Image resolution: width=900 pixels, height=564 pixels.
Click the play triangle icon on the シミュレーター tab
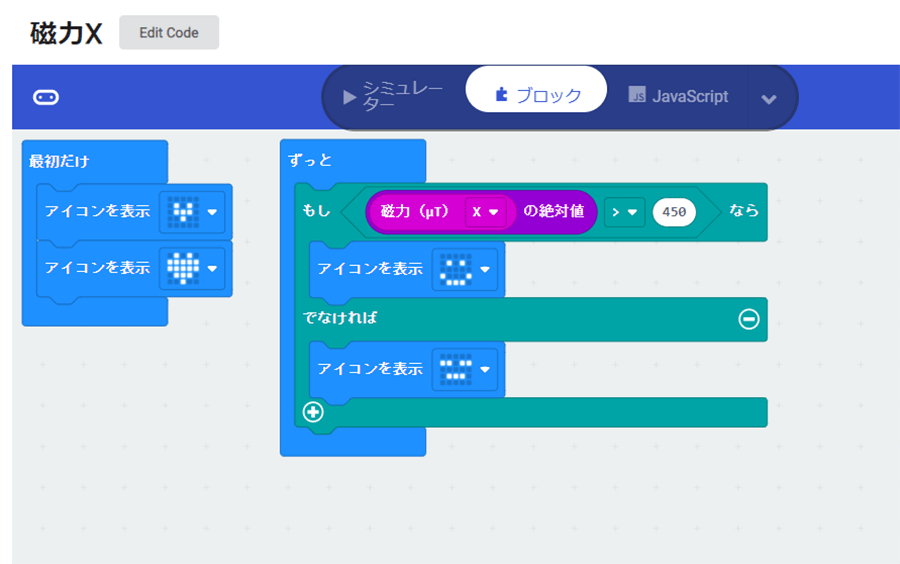coord(349,97)
